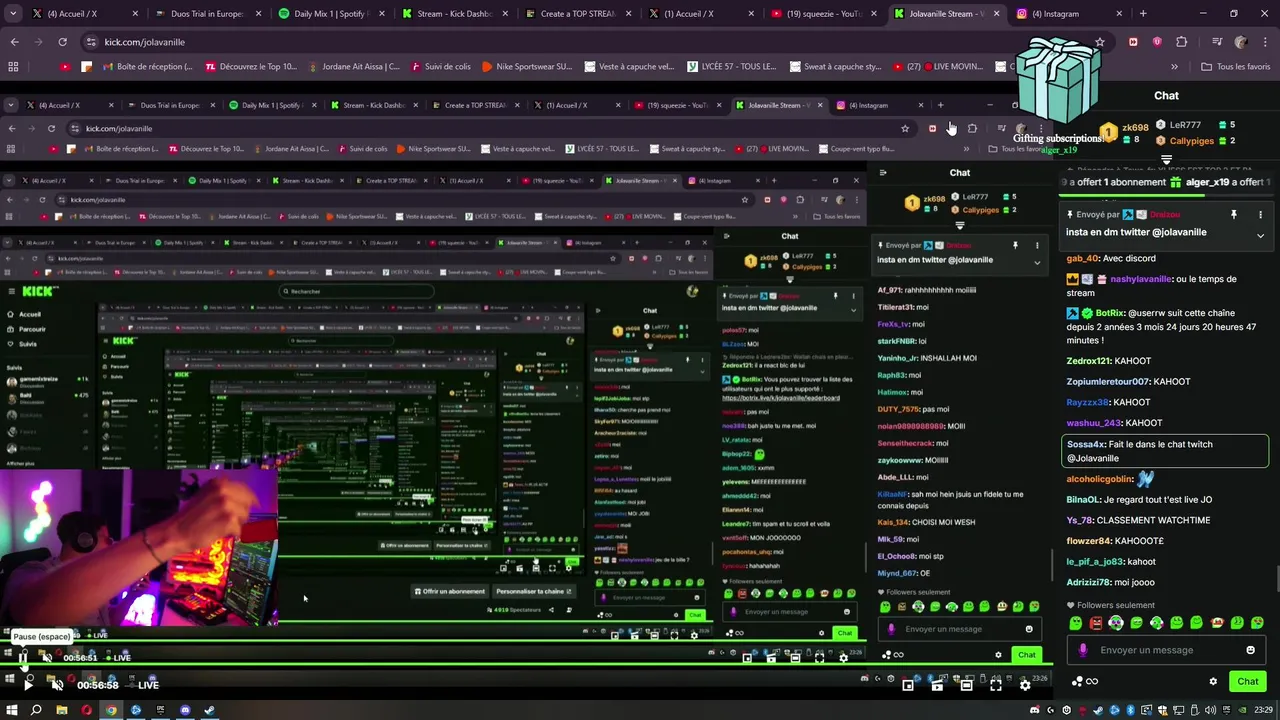Screen dimensions: 1280x720
Task: Open Boîte de réception Gmail bookmark
Action: point(149,67)
